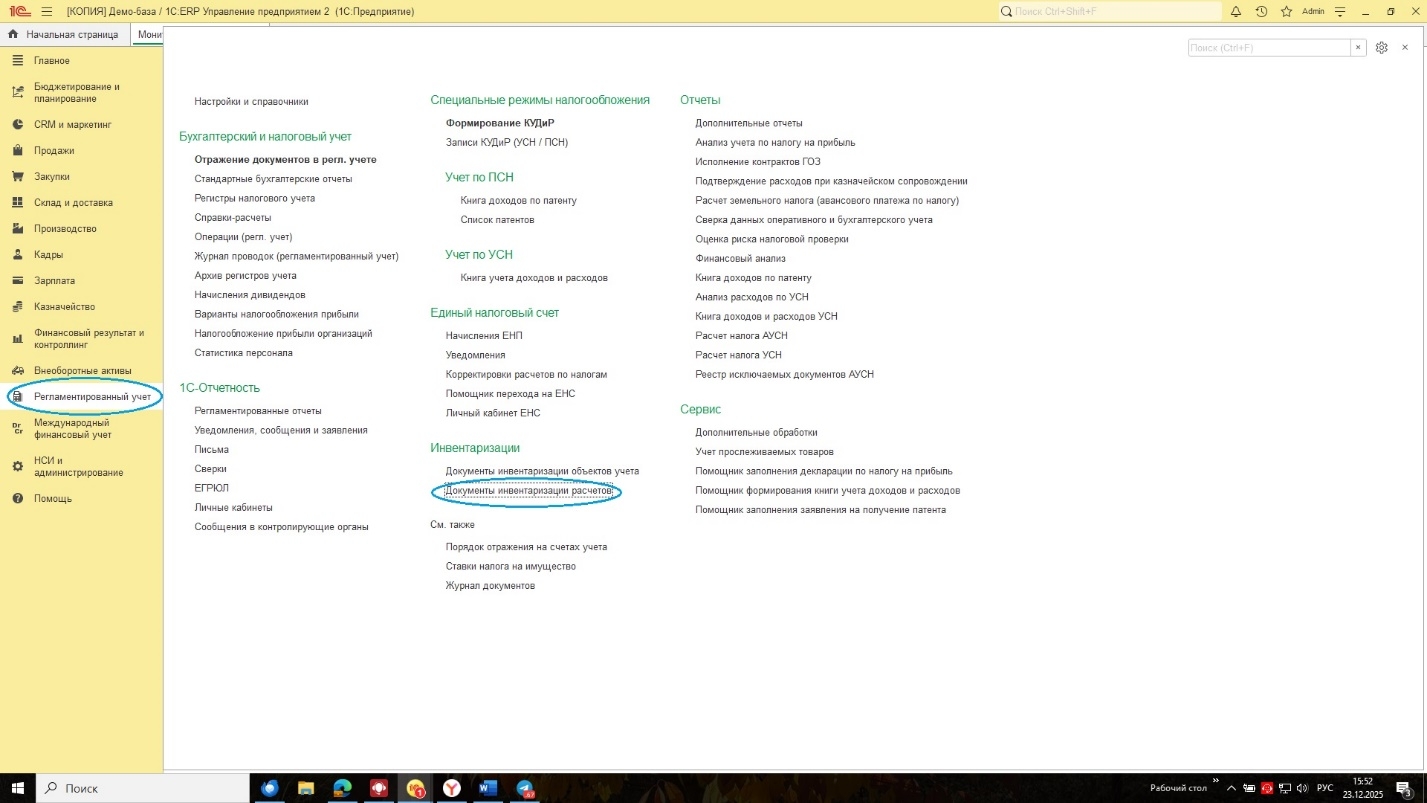Show hidden system tray icons
The width and height of the screenshot is (1427, 803).
click(1231, 788)
